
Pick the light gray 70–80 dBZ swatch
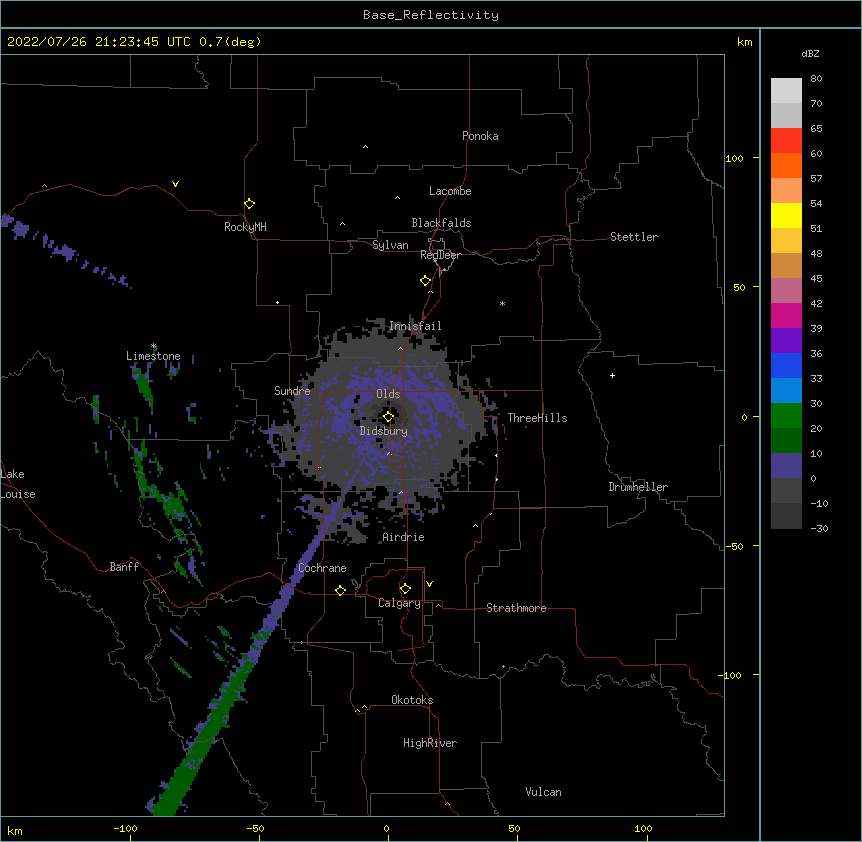point(786,91)
